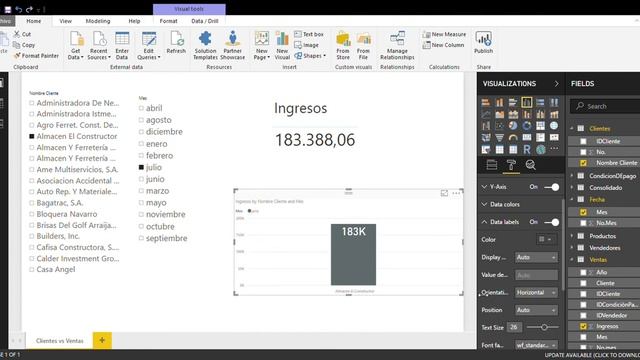This screenshot has height=360, width=640.
Task: Collapse Visualizations pane arrow
Action: pyautogui.click(x=556, y=84)
